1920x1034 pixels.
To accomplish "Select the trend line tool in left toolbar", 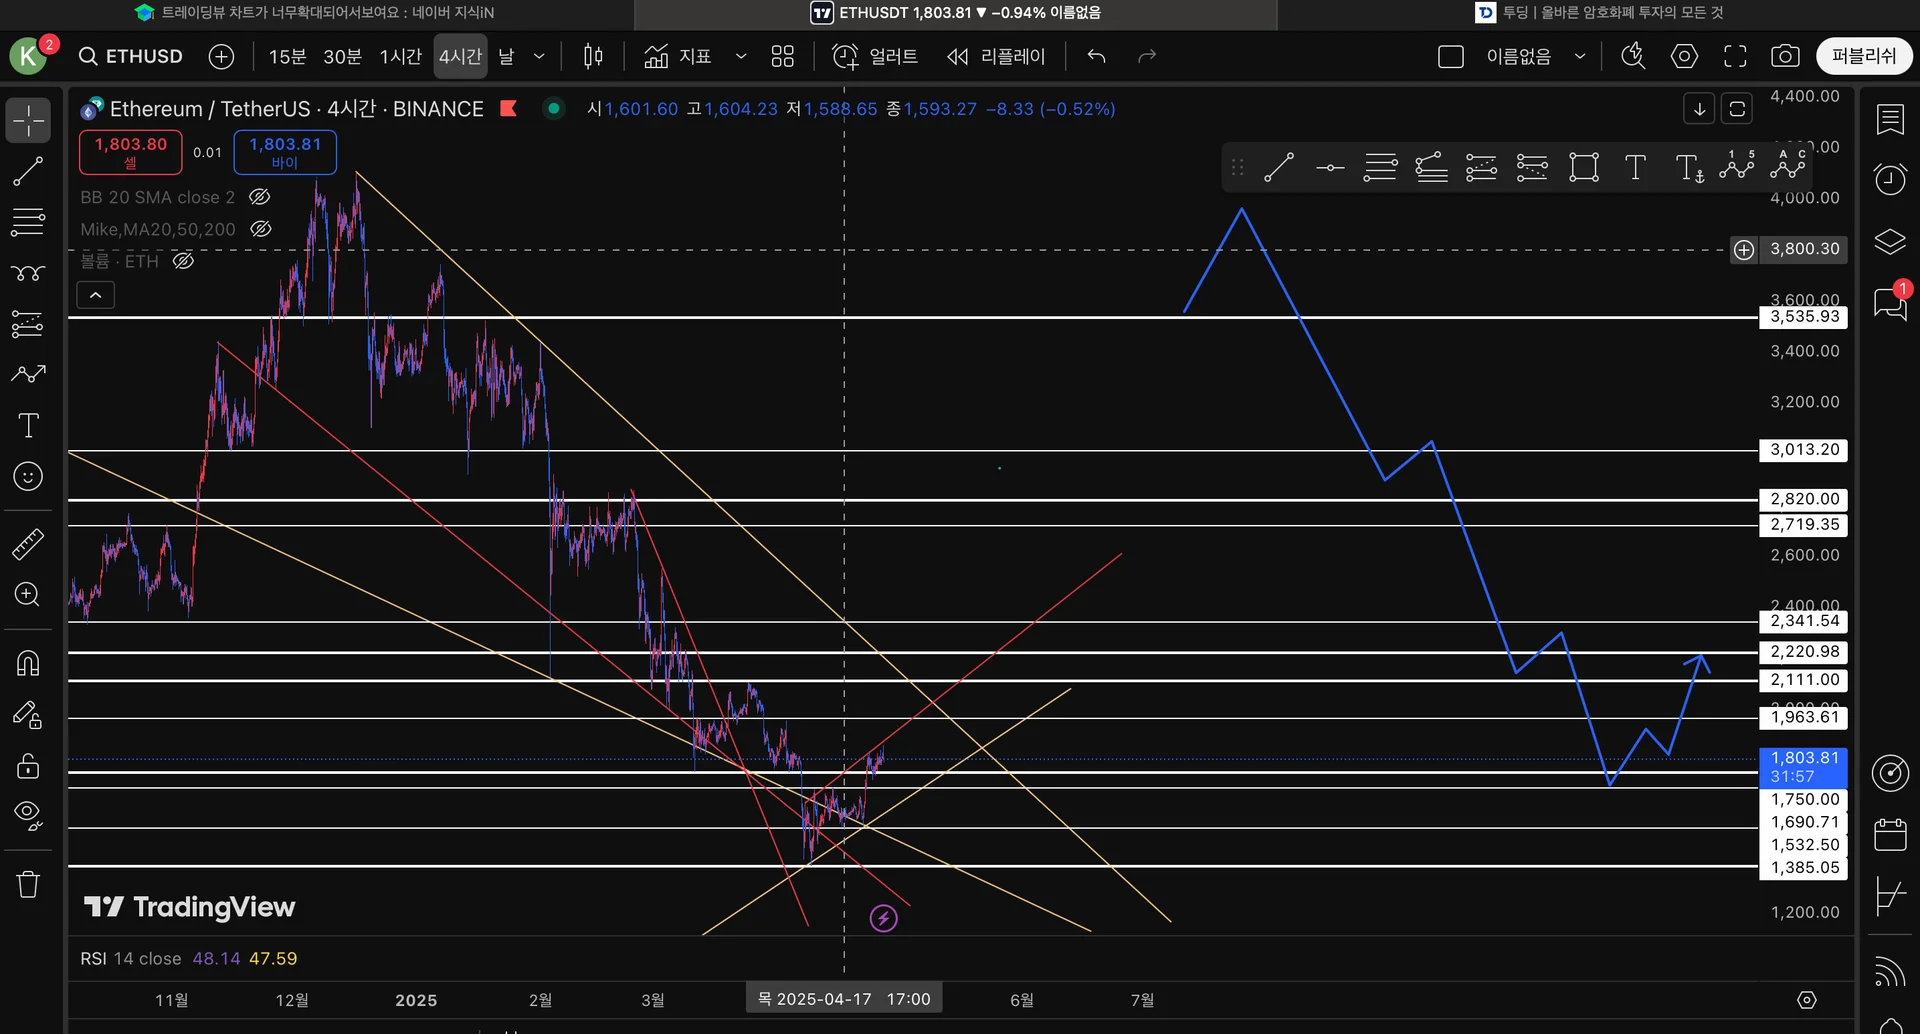I will click(x=27, y=171).
